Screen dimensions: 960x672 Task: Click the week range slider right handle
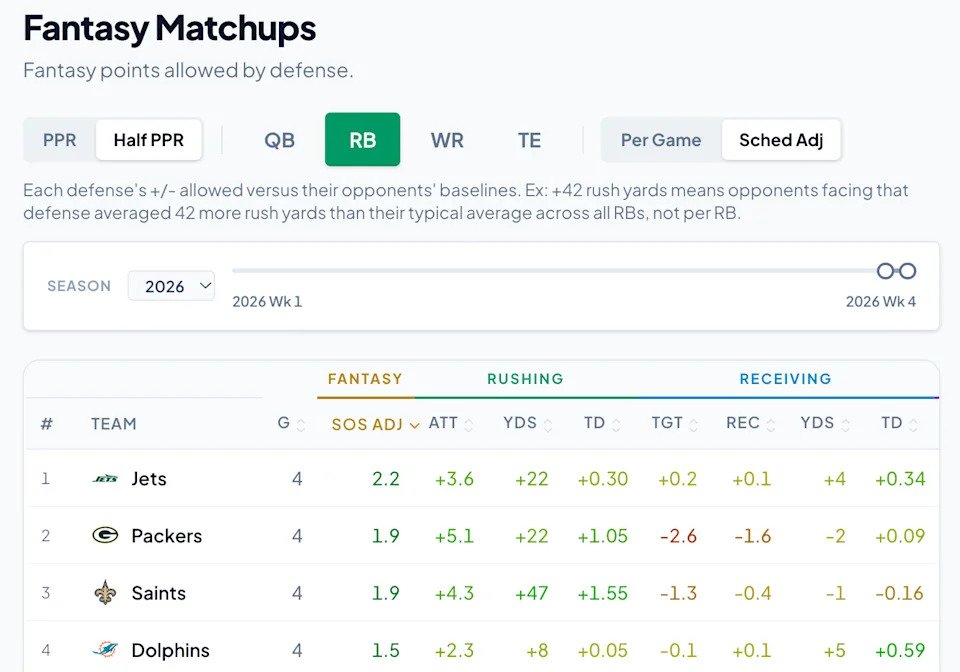(x=907, y=271)
